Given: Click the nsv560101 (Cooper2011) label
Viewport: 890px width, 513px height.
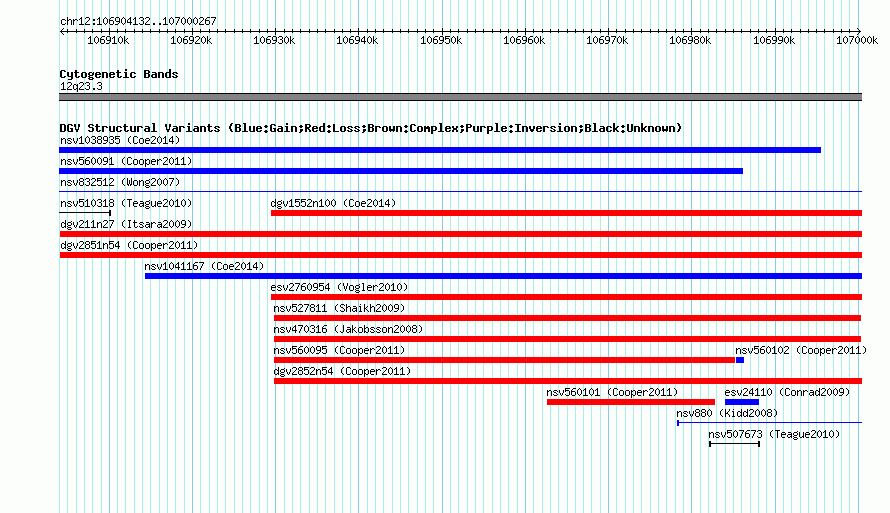Looking at the screenshot, I should pos(612,392).
